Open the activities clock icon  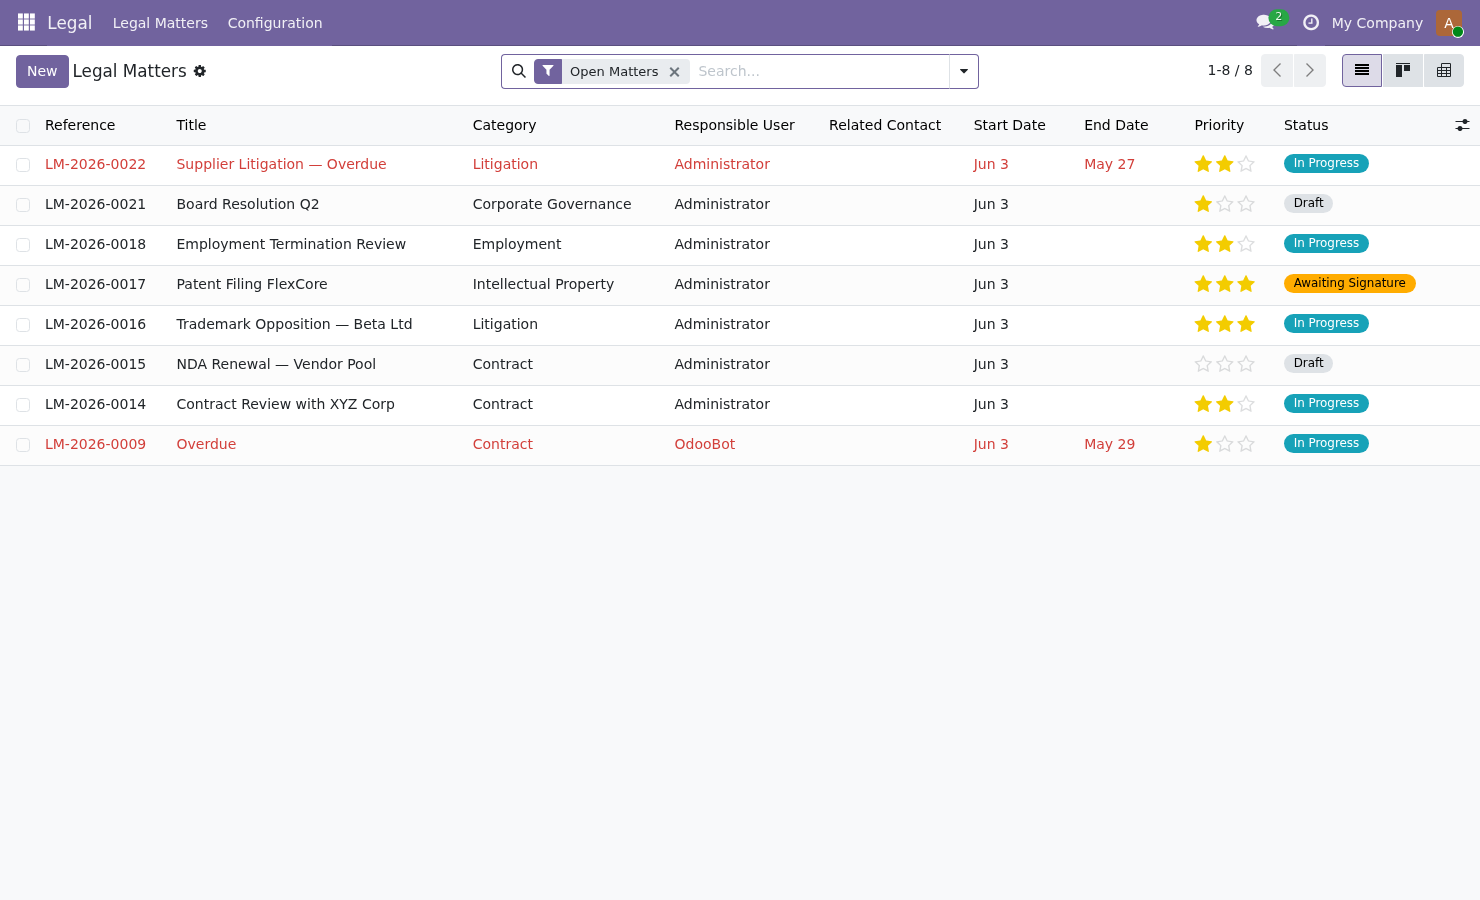[1311, 22]
